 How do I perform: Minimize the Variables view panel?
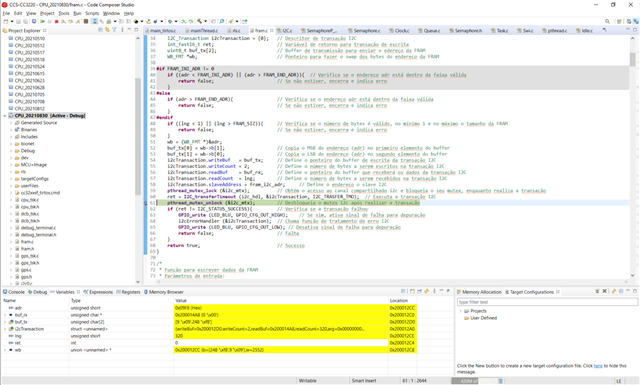pos(441,291)
